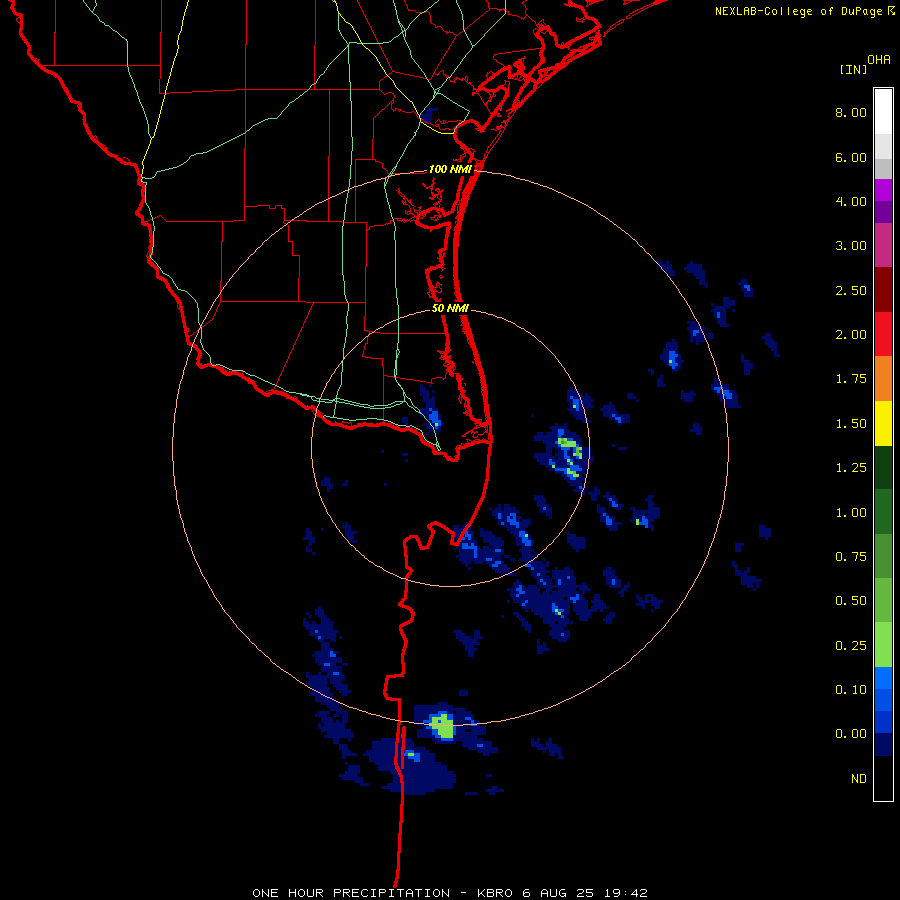Click the 1.00 legend value
The image size is (900, 900).
pyautogui.click(x=851, y=513)
